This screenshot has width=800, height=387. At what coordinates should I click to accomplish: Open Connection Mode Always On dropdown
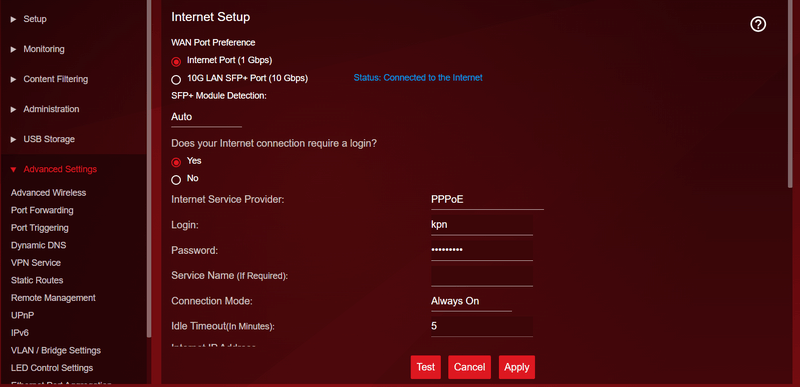click(471, 301)
